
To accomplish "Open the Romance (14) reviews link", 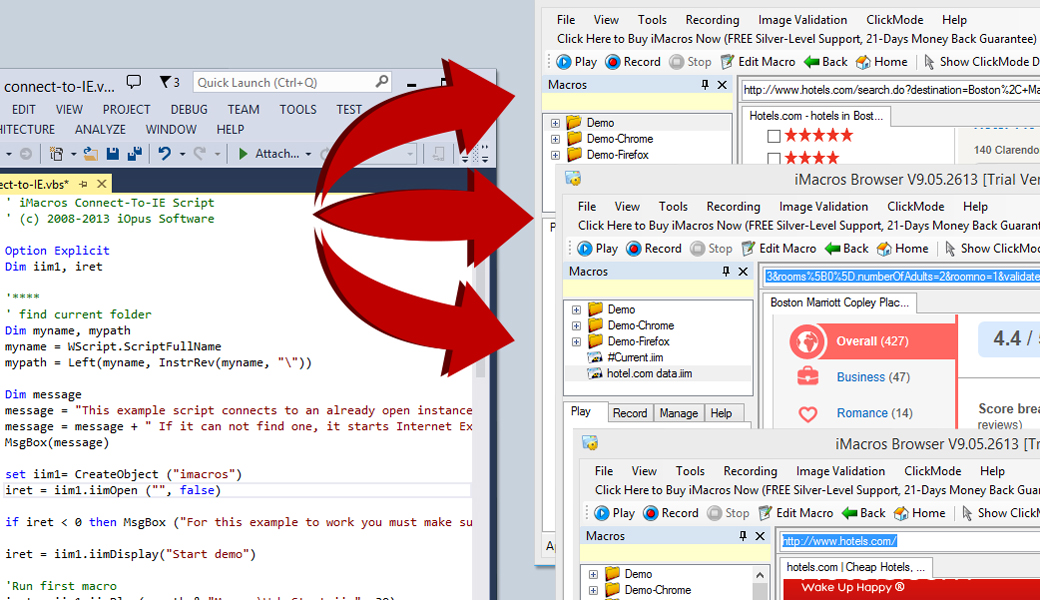I will click(874, 413).
